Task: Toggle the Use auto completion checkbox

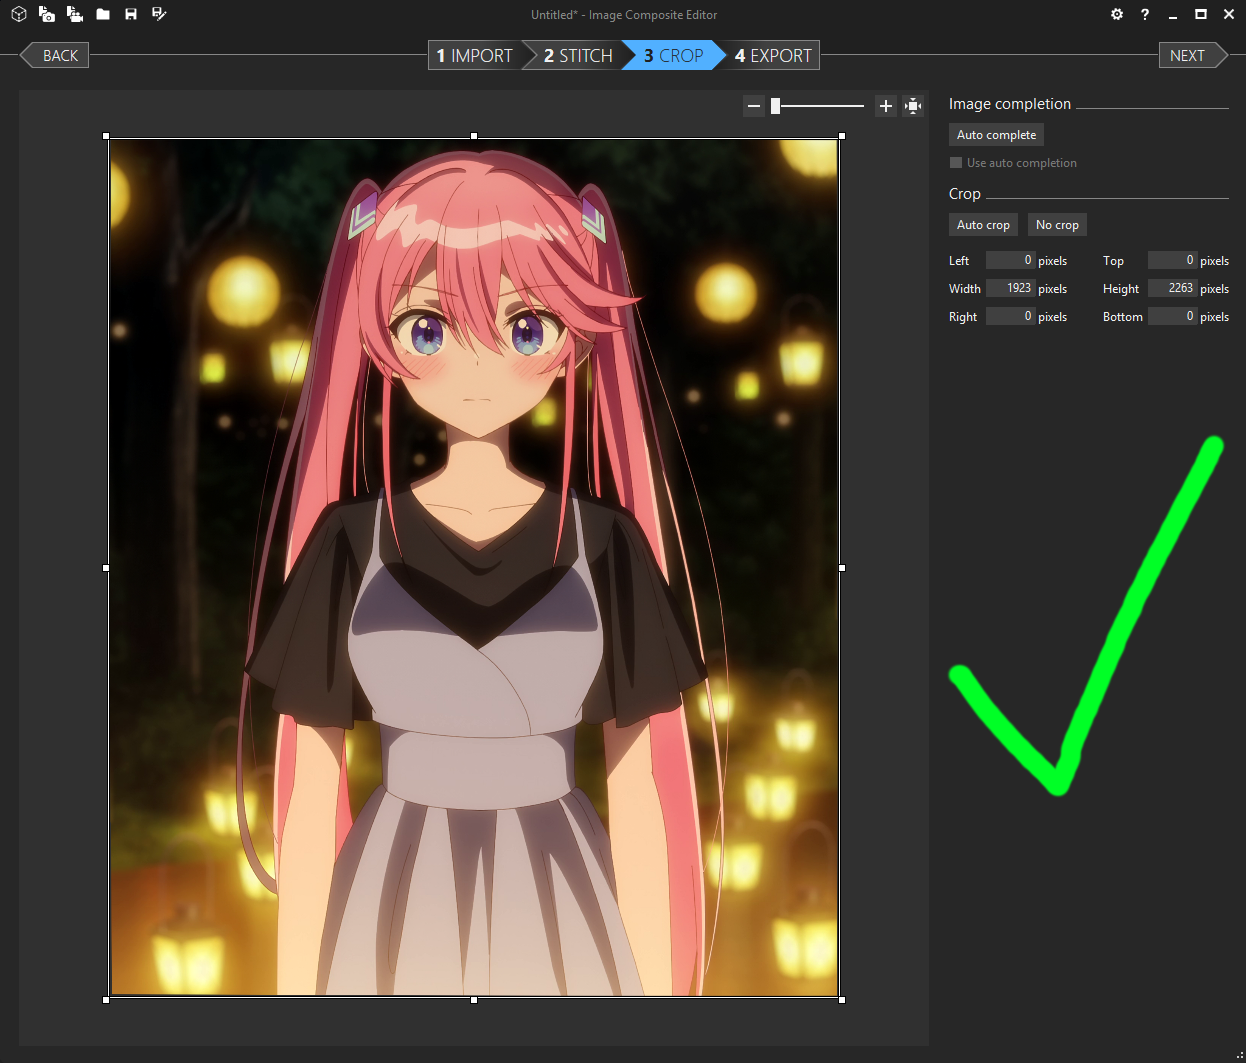Action: 956,162
